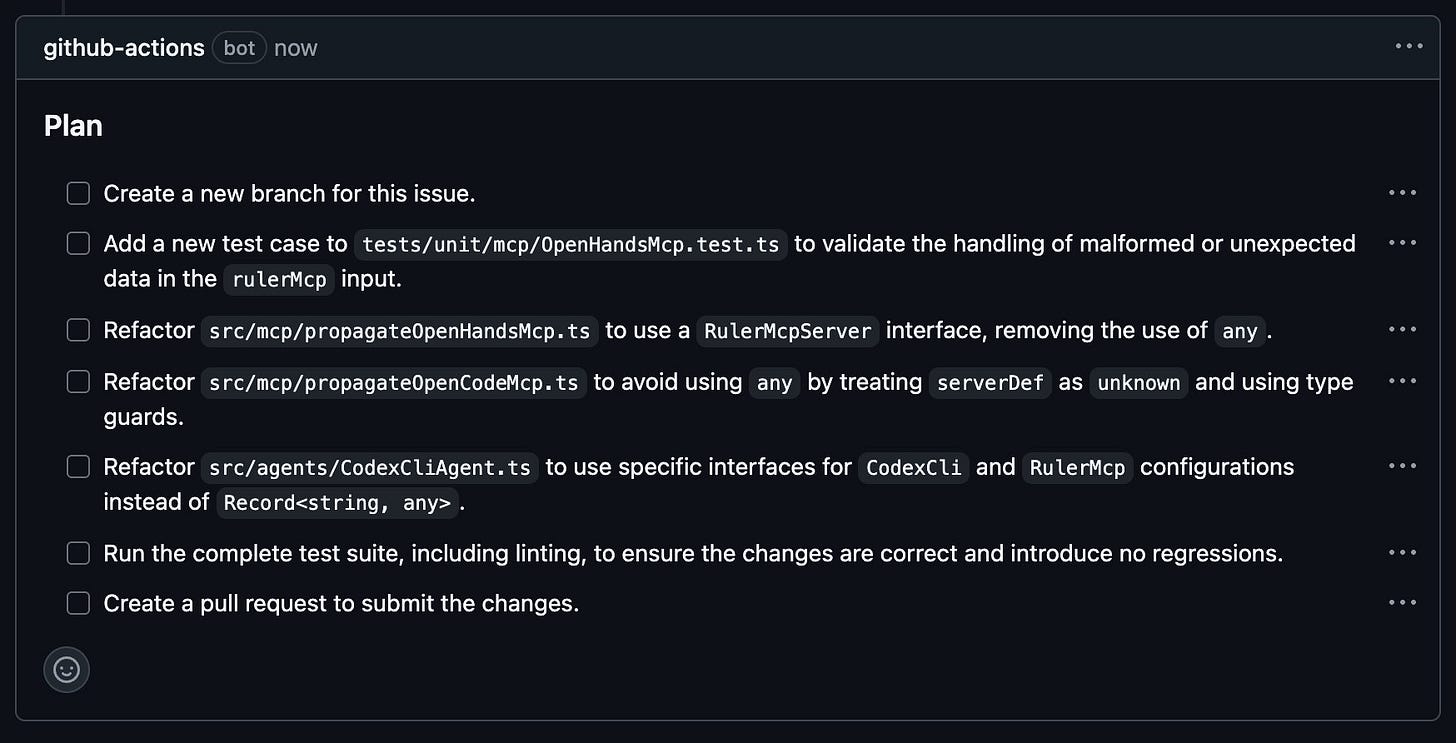Open the comment options kebab menu
This screenshot has height=743, width=1456.
(1408, 46)
